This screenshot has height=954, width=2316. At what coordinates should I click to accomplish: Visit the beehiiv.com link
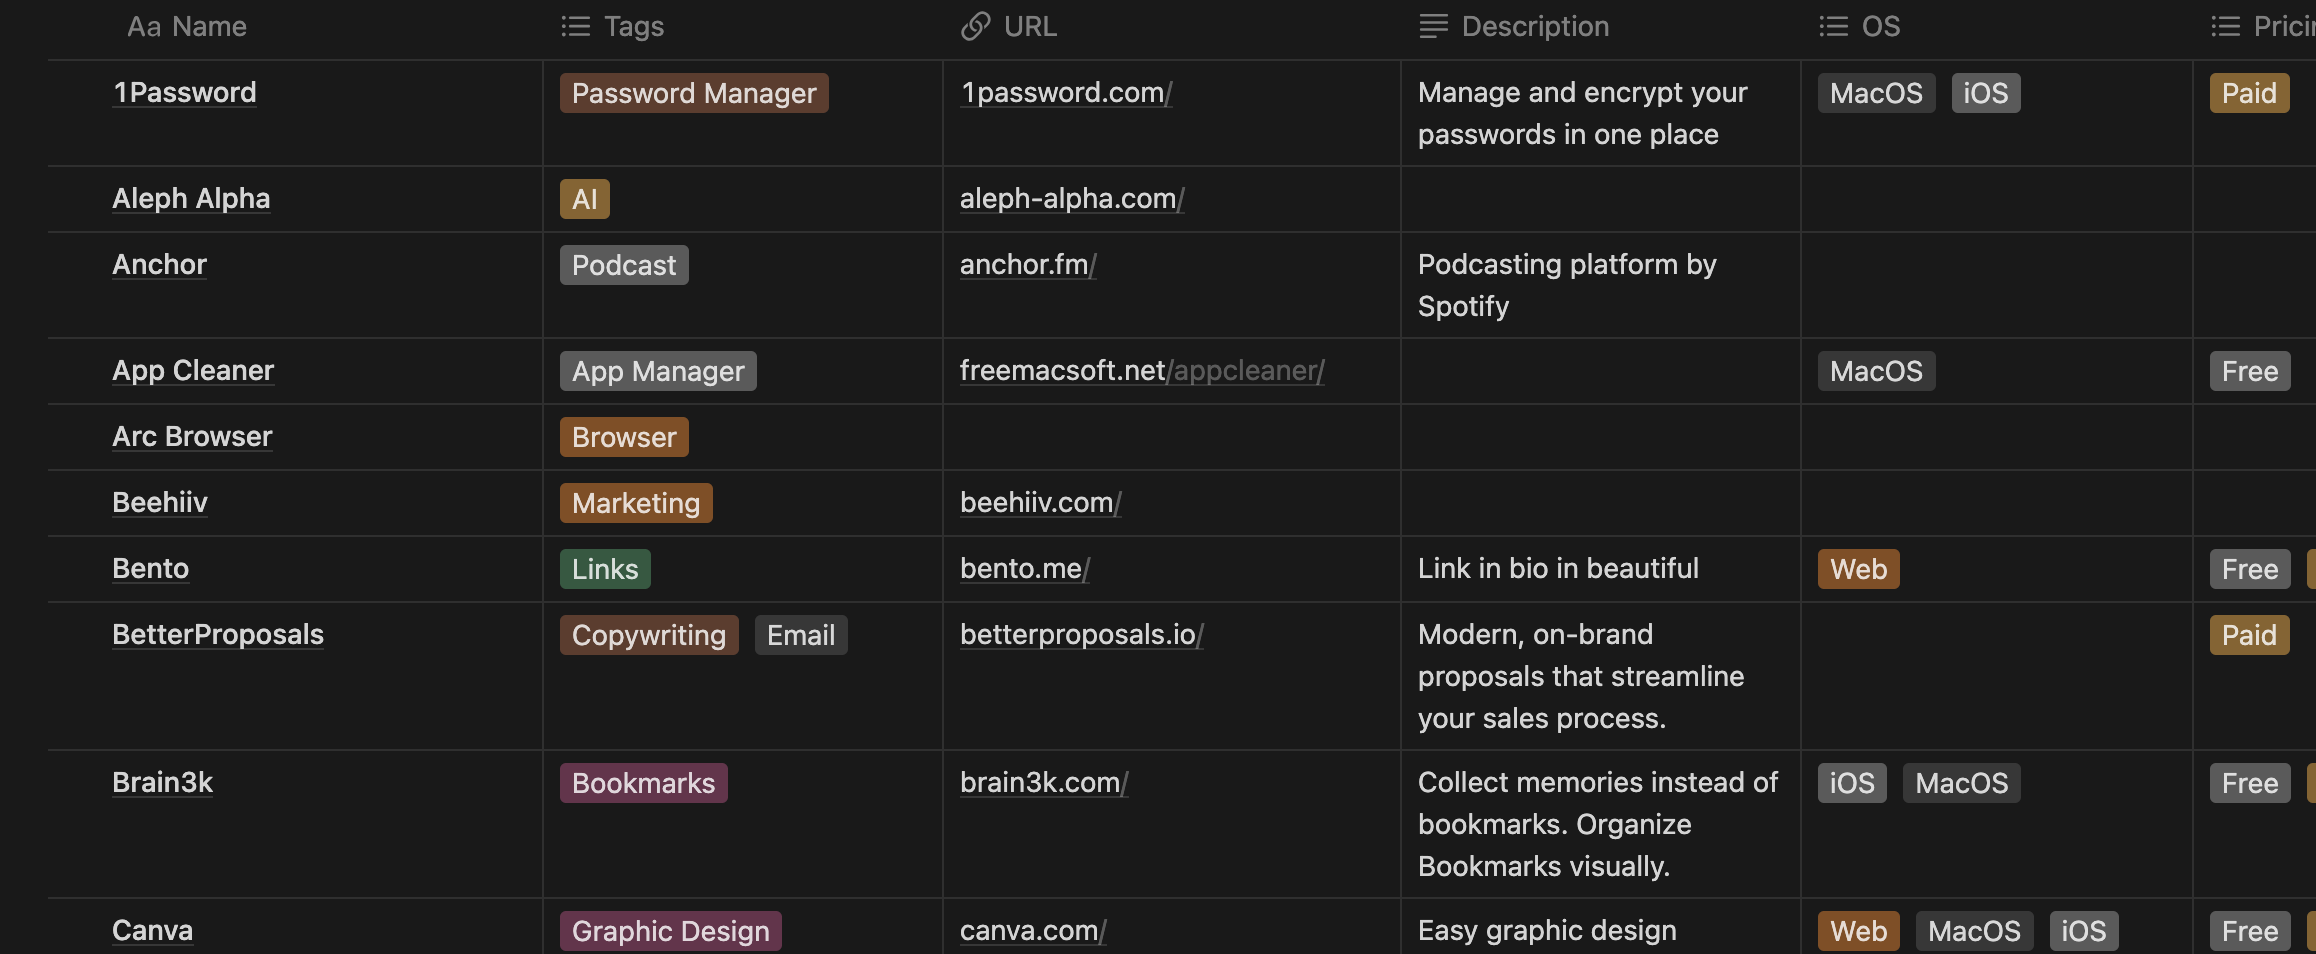tap(1041, 502)
